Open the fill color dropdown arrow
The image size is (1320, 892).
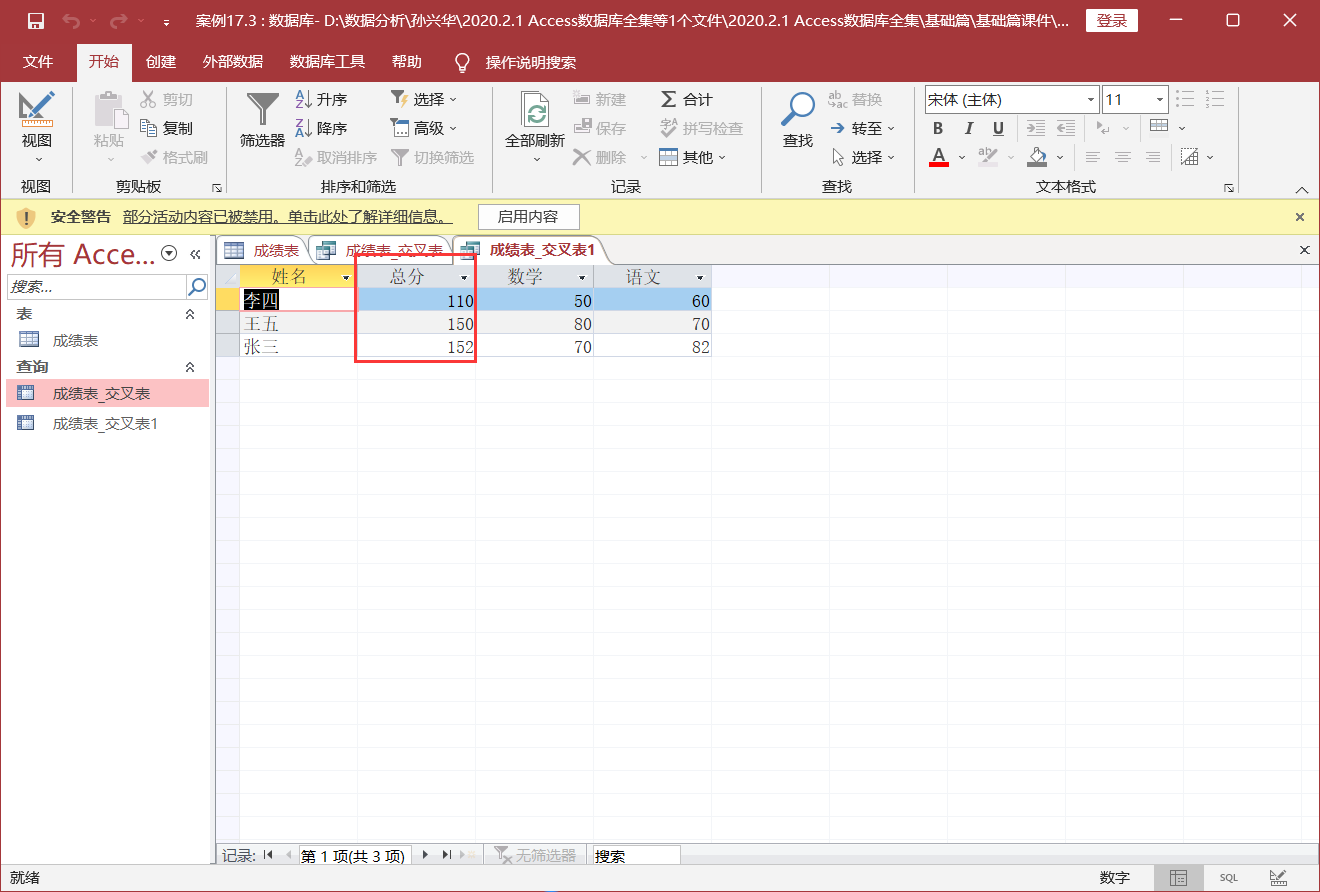click(1061, 157)
